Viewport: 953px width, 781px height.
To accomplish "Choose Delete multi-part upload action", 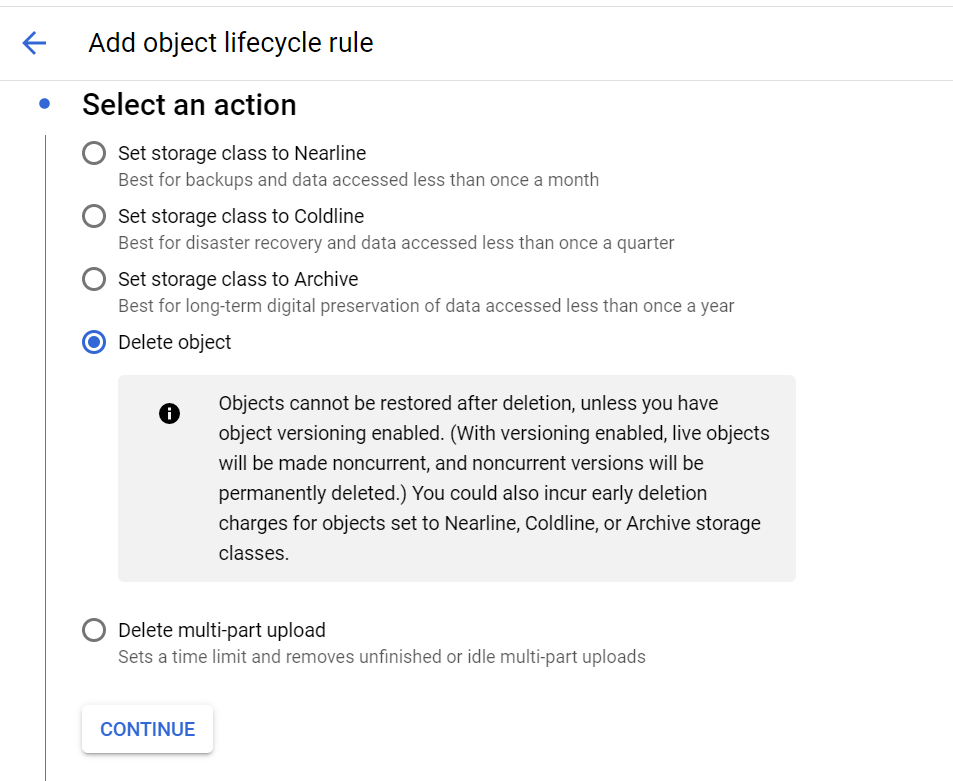I will point(93,630).
